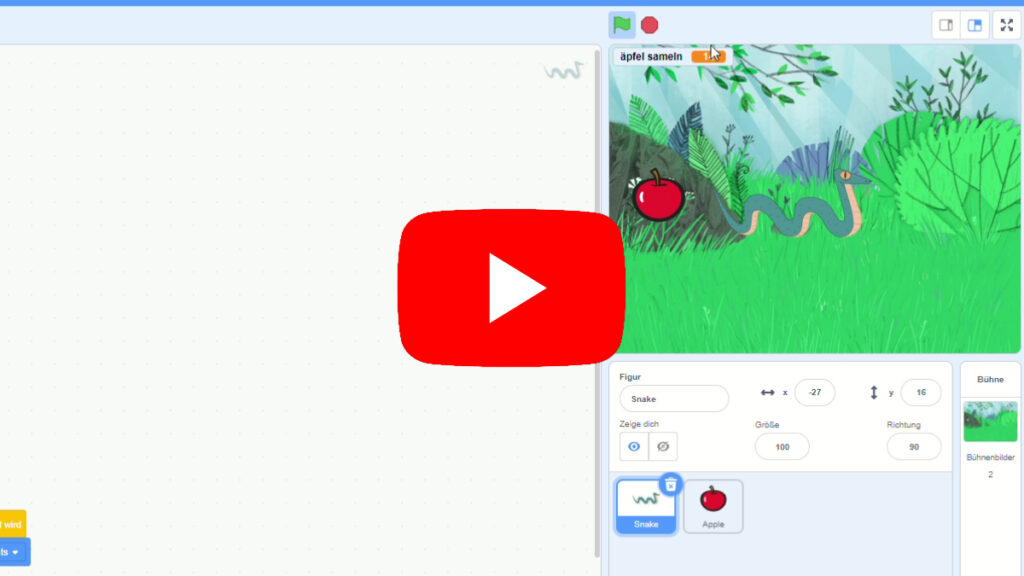
Task: Click the green flag to start
Action: pyautogui.click(x=621, y=25)
